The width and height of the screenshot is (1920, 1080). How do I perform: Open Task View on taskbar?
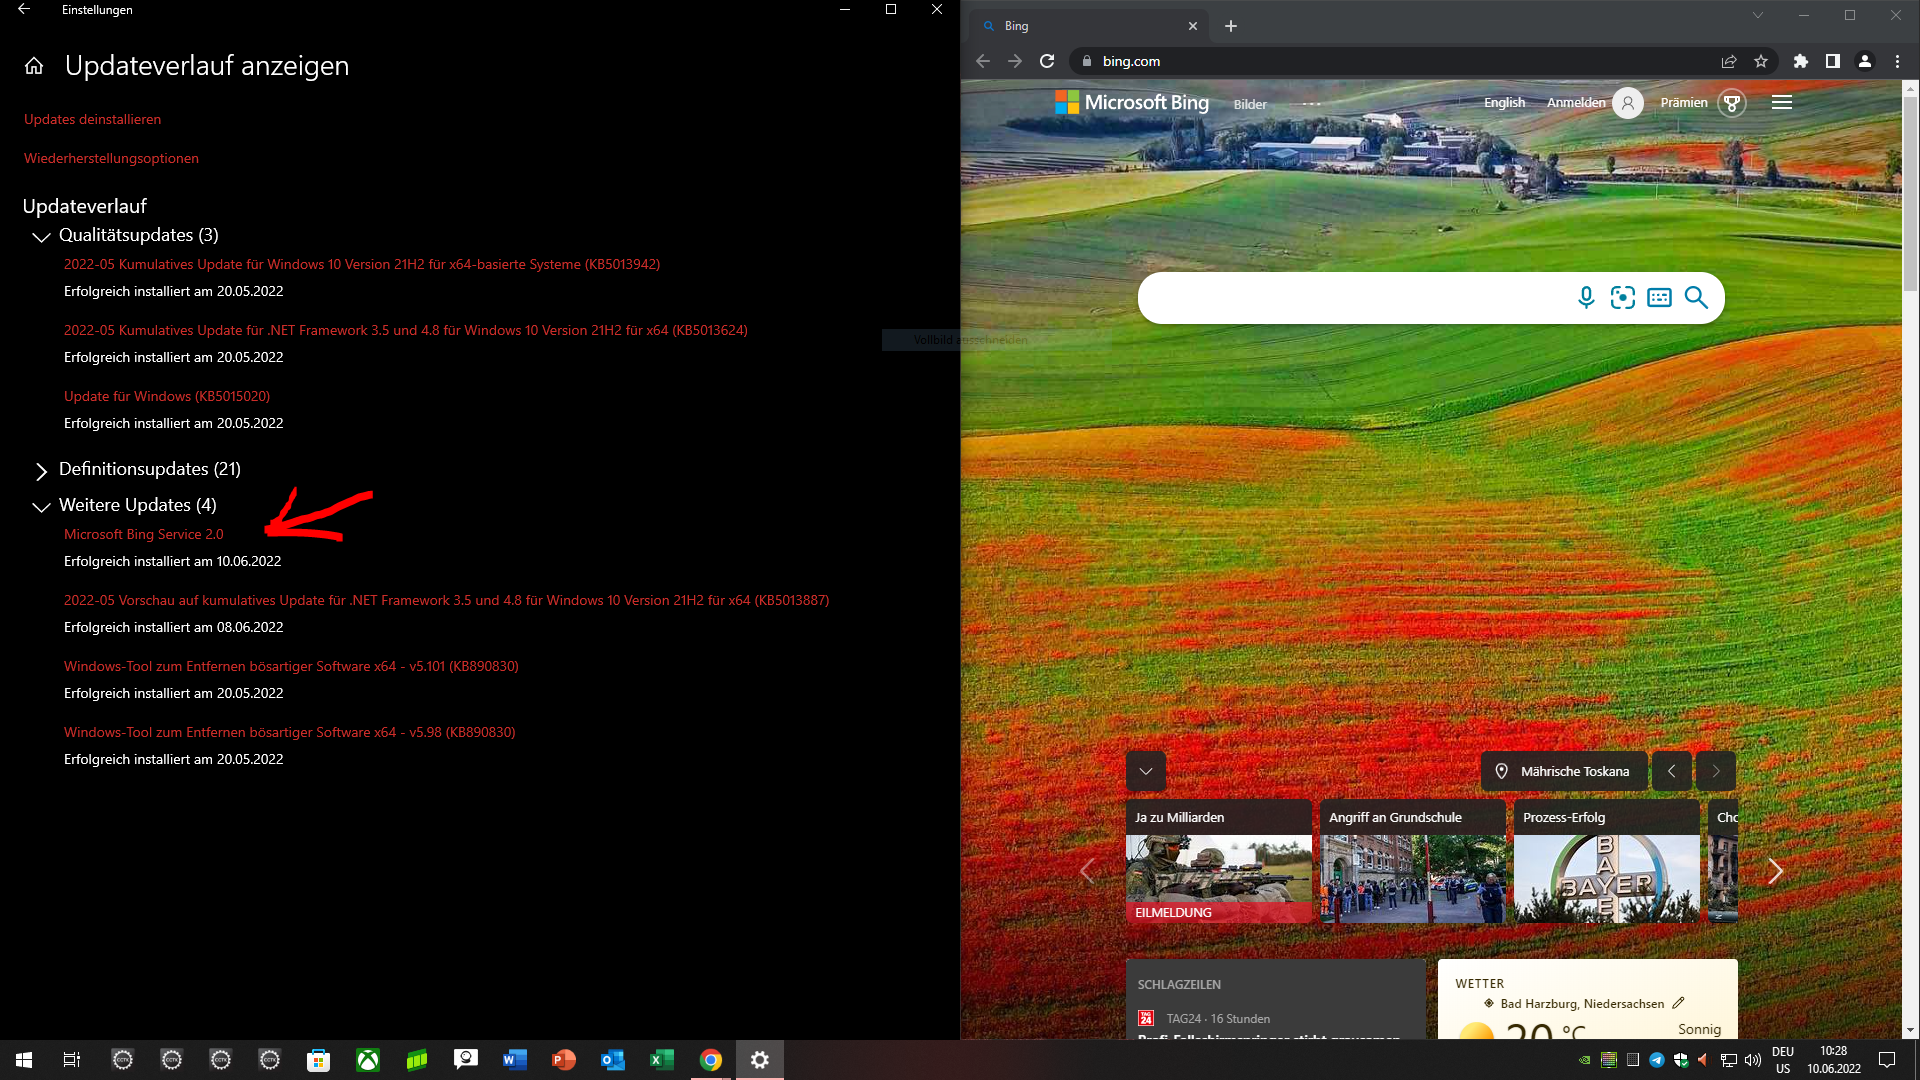click(72, 1060)
